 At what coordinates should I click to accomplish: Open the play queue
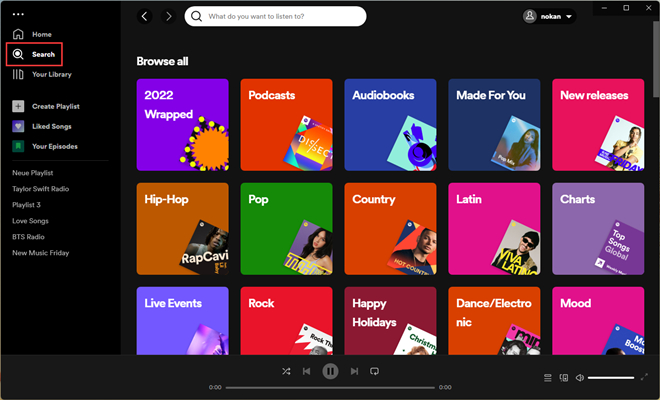tap(548, 378)
